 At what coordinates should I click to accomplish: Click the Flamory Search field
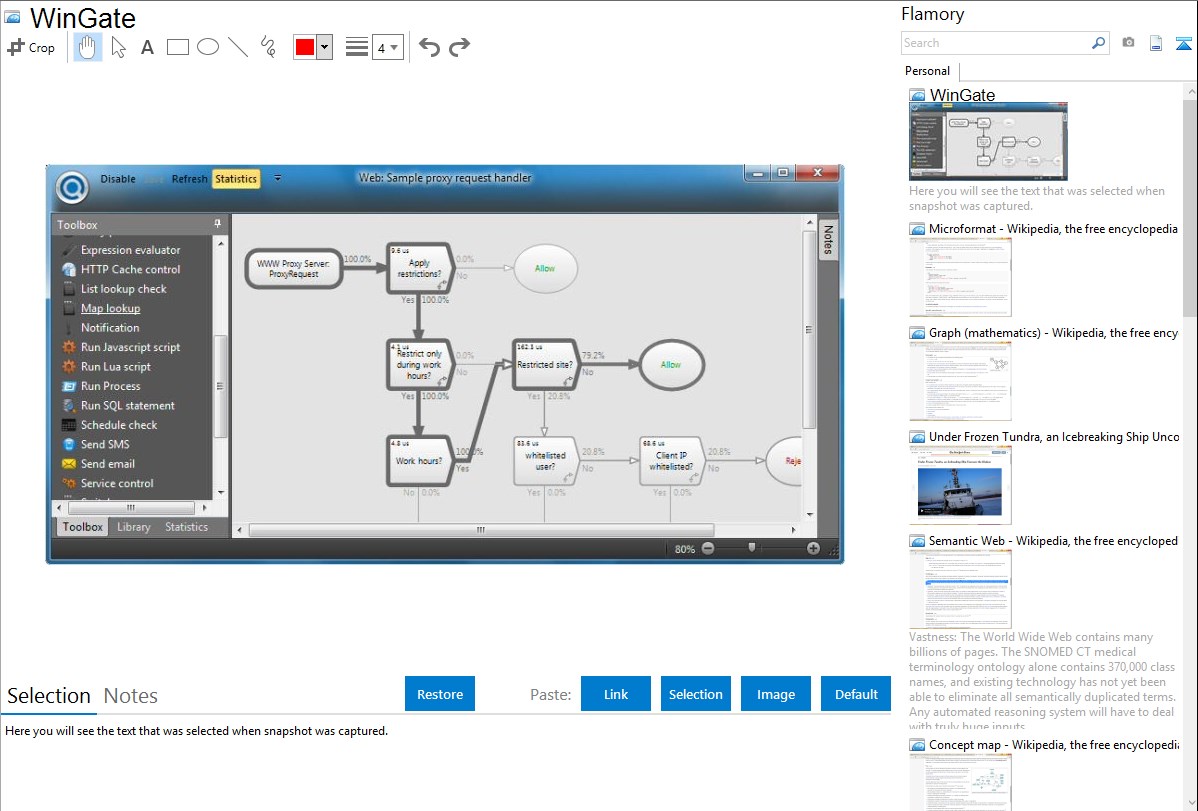point(996,43)
